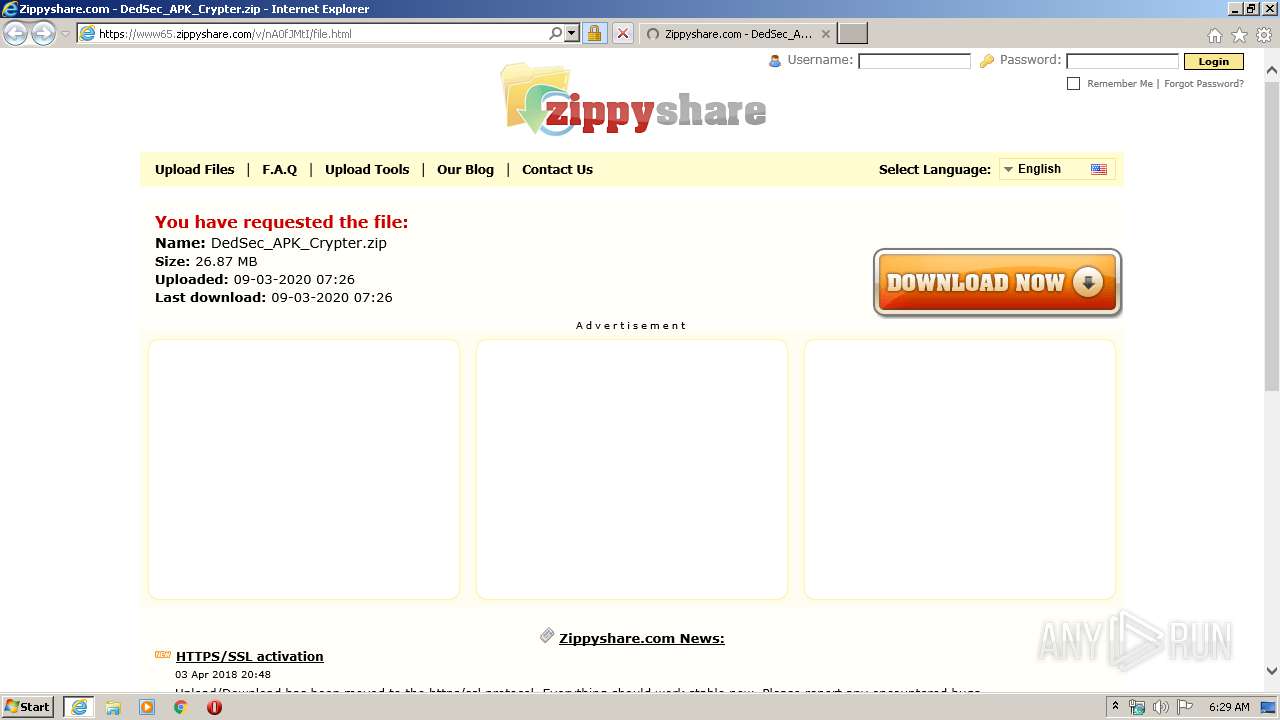Go forward with the browser Forward arrow
The height and width of the screenshot is (720, 1280).
pos(43,33)
